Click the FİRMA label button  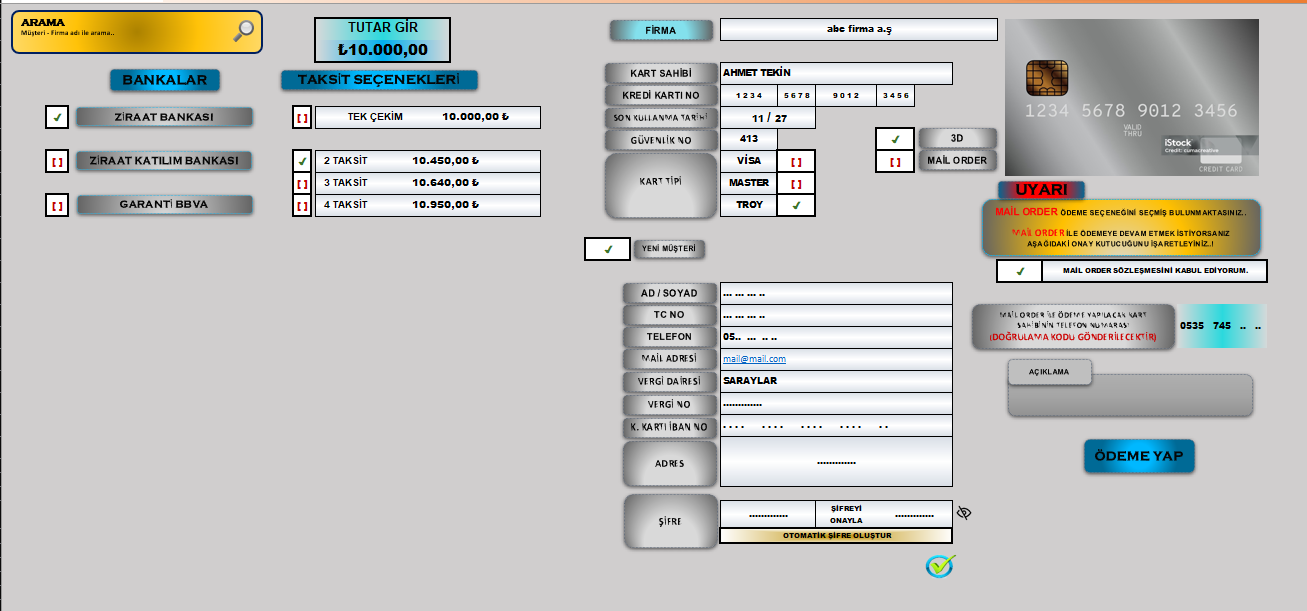click(x=661, y=31)
